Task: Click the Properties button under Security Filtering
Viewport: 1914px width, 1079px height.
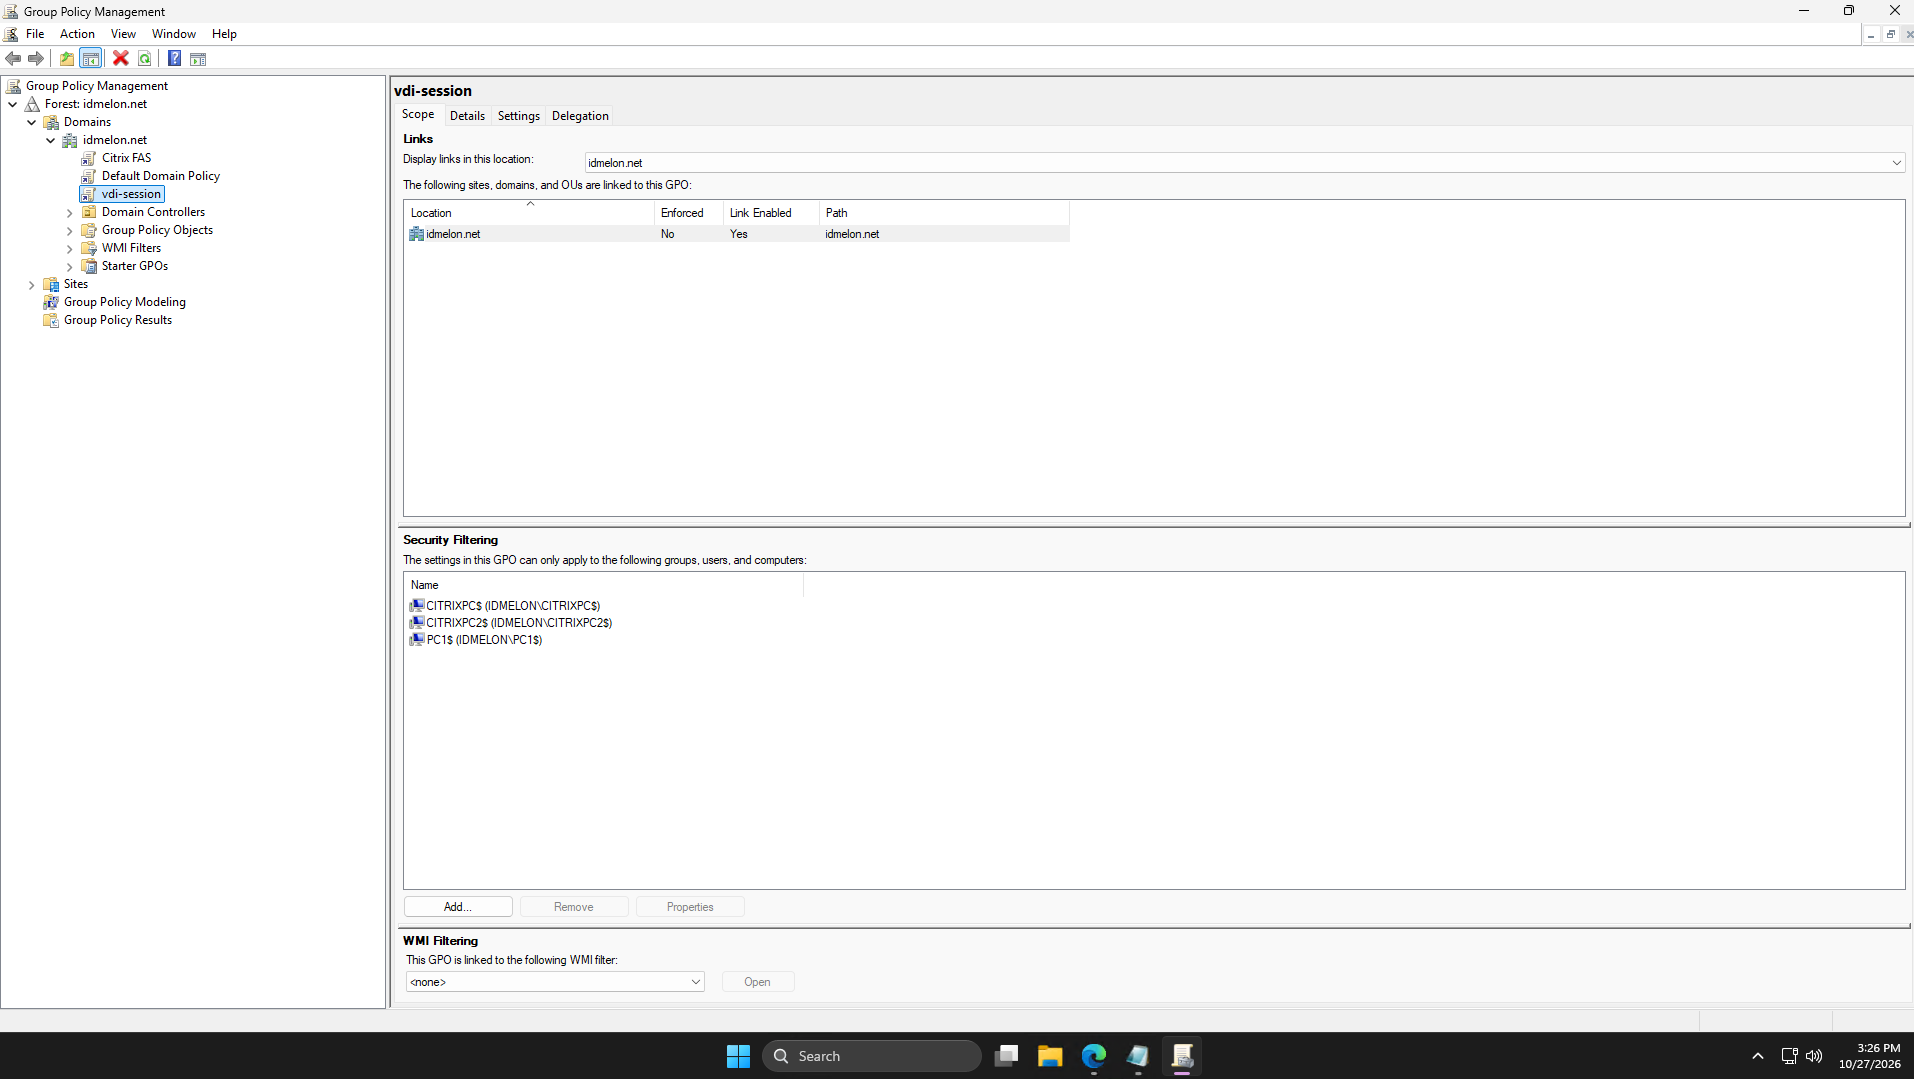Action: point(690,907)
